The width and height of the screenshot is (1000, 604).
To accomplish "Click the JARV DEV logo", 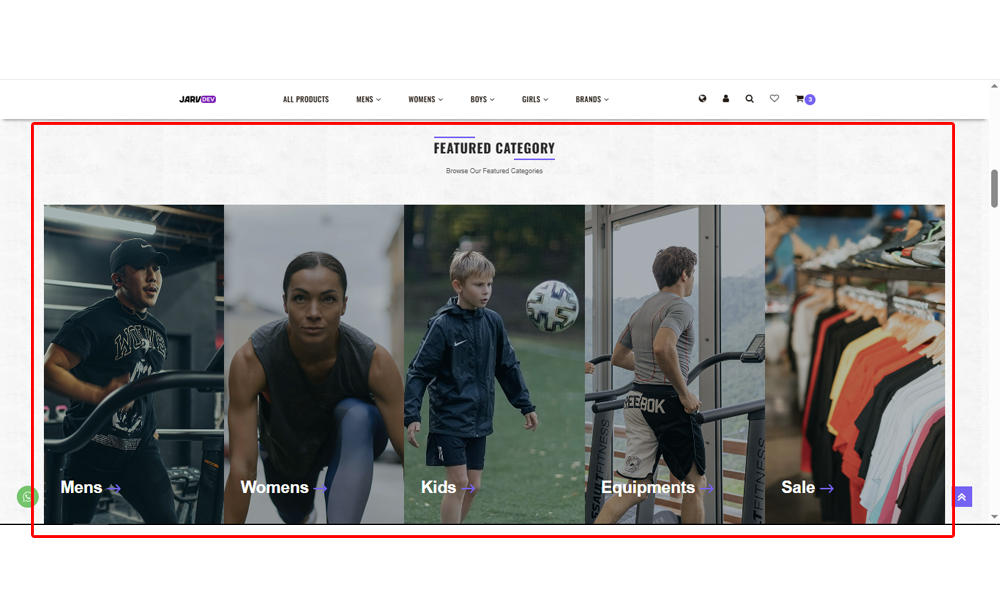I will click(198, 99).
